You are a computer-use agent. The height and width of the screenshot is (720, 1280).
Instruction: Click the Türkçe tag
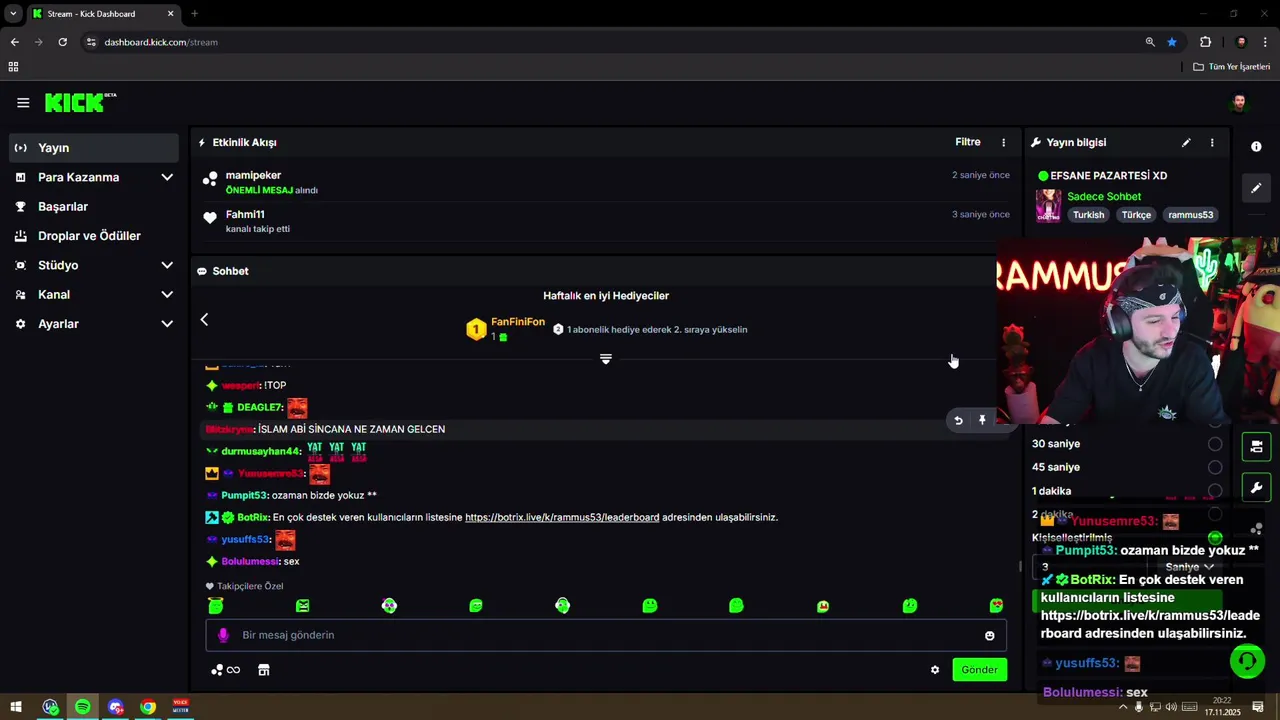click(x=1136, y=215)
